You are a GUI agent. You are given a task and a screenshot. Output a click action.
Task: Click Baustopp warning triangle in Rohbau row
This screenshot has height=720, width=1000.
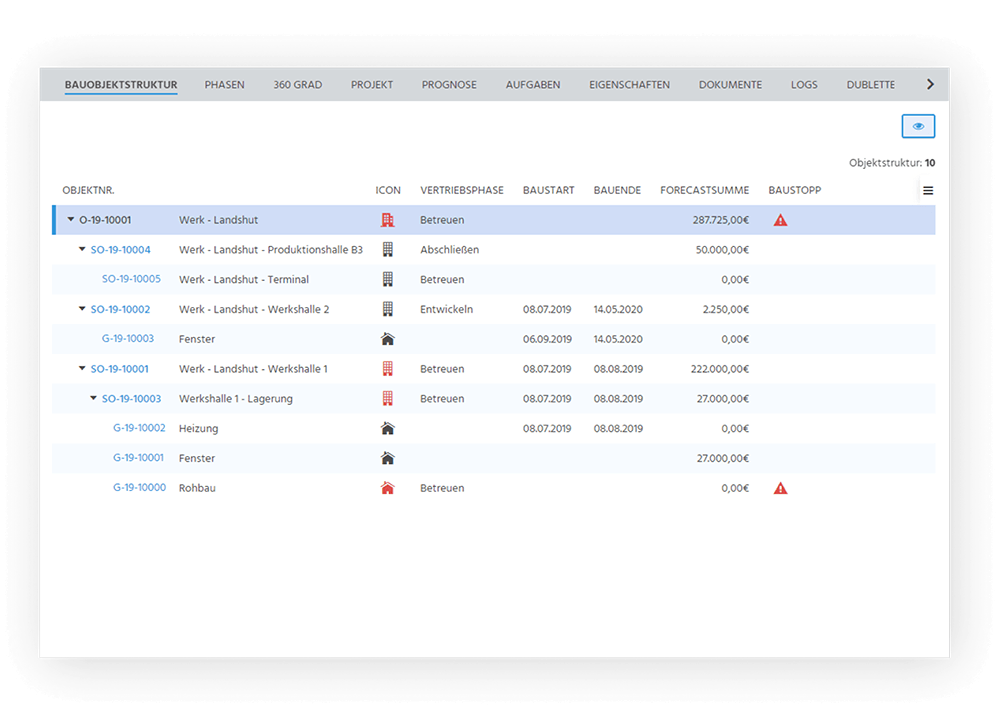[x=780, y=489]
